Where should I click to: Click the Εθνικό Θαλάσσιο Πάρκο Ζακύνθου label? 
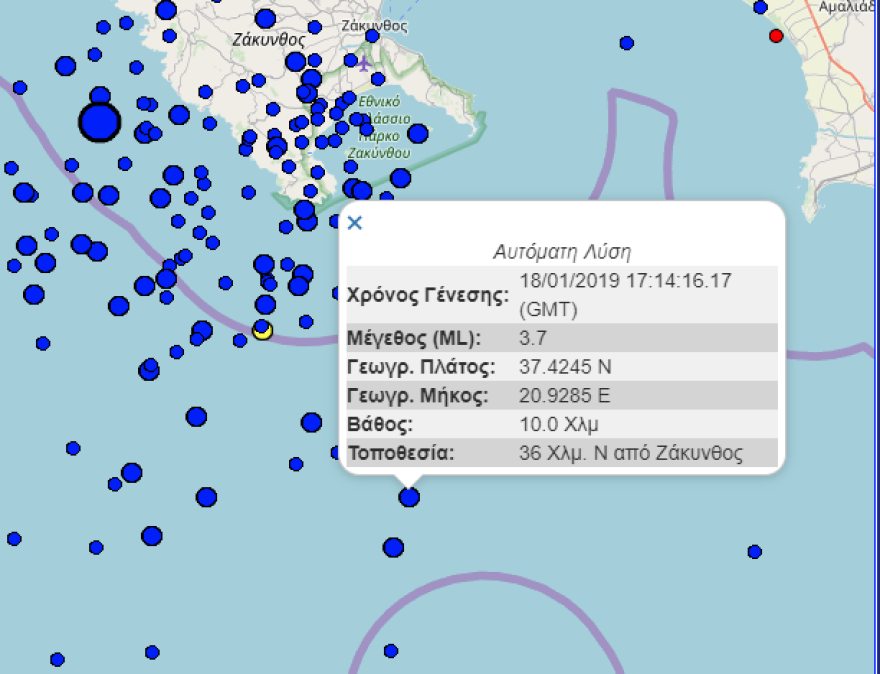coord(378,128)
